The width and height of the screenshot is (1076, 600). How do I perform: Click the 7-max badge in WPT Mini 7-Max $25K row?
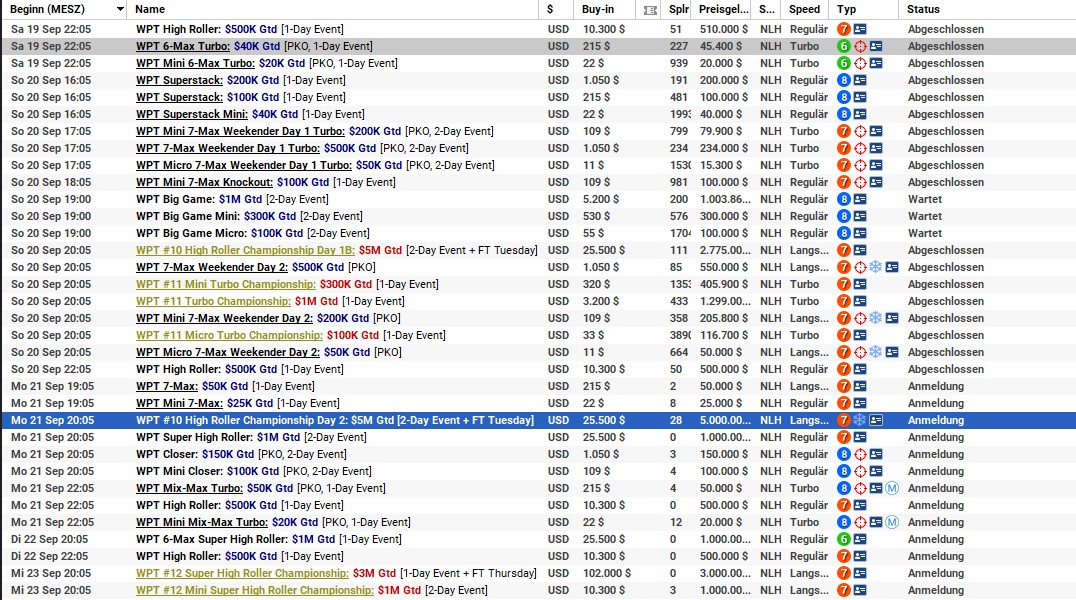pos(843,403)
